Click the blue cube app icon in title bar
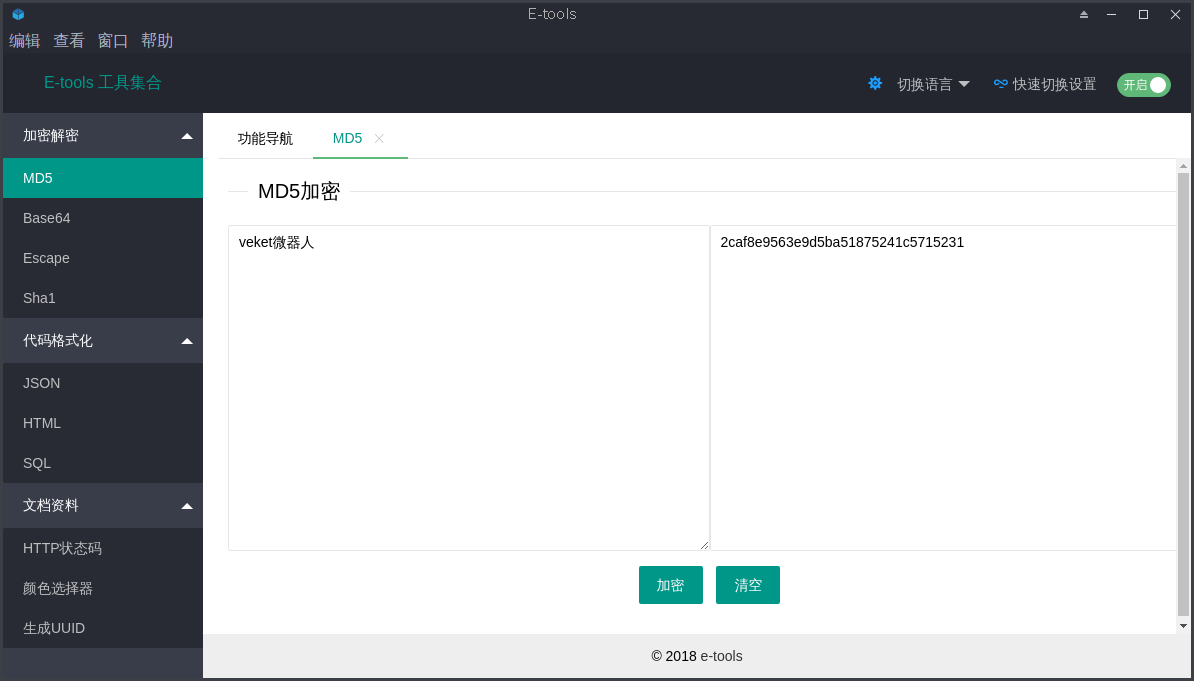The image size is (1194, 681). pyautogui.click(x=18, y=14)
